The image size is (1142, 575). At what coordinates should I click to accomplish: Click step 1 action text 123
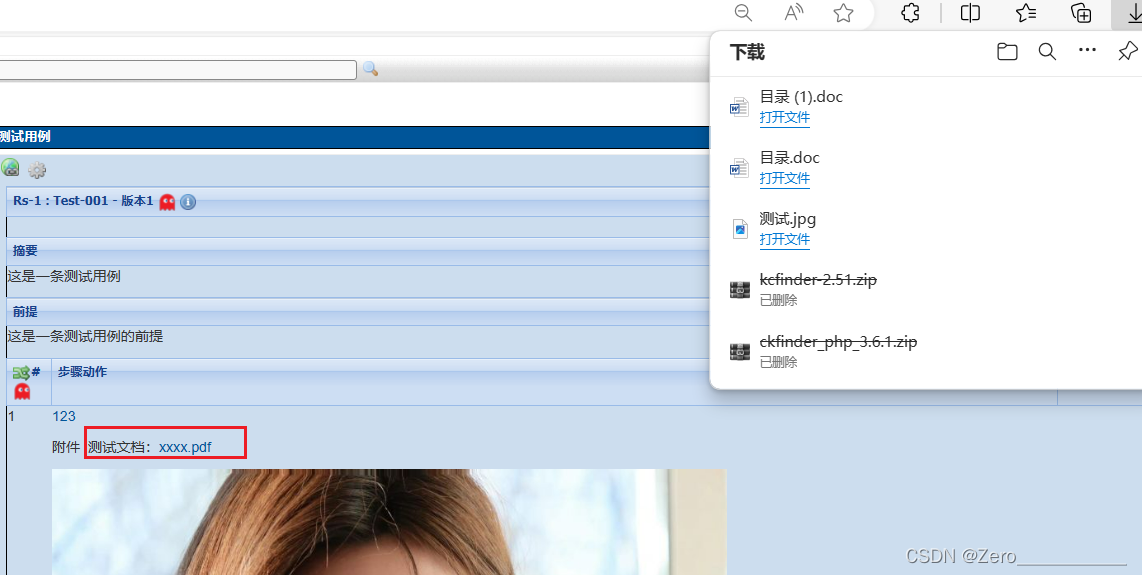(x=64, y=416)
